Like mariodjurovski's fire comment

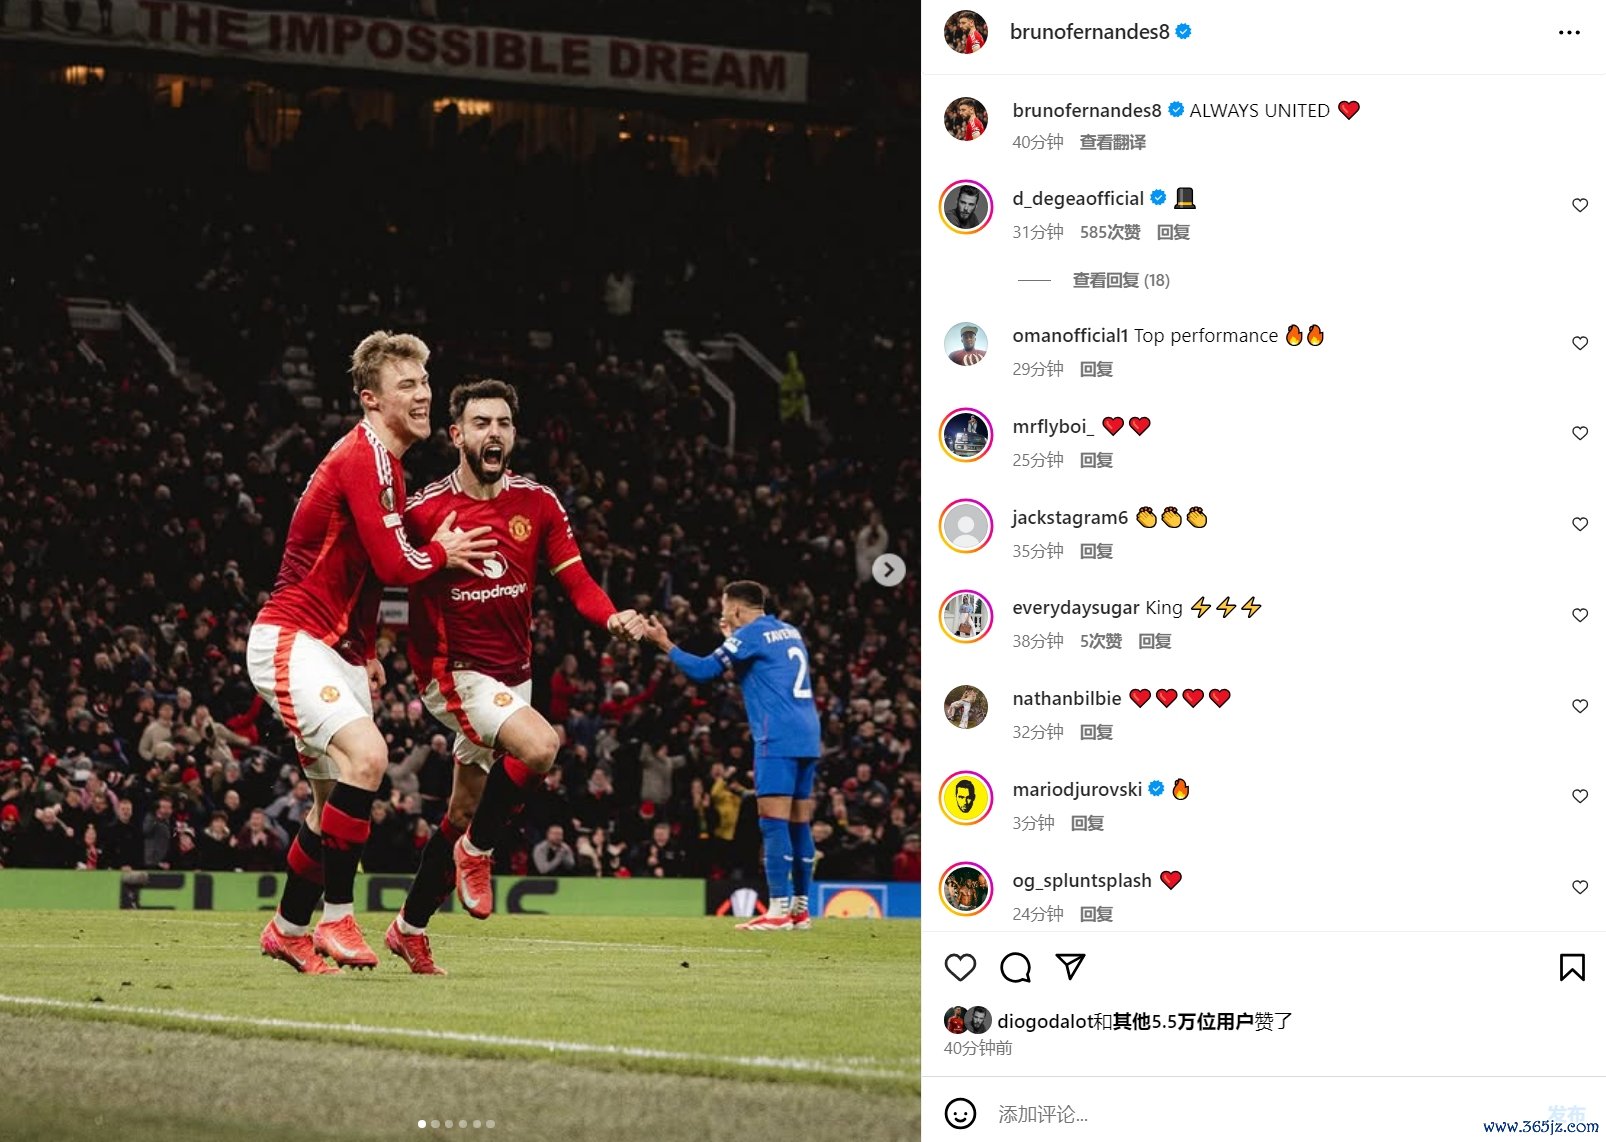pyautogui.click(x=1580, y=796)
